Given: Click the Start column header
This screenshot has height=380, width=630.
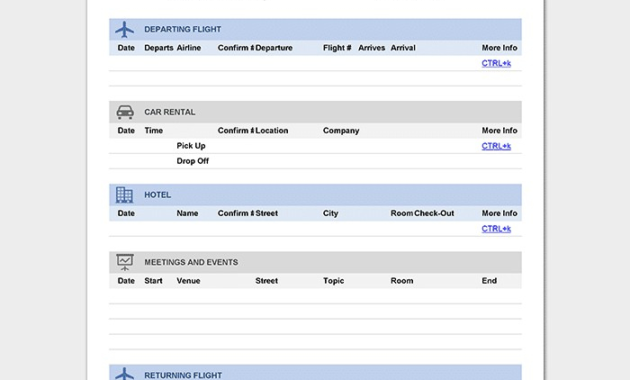Looking at the screenshot, I should tap(153, 281).
